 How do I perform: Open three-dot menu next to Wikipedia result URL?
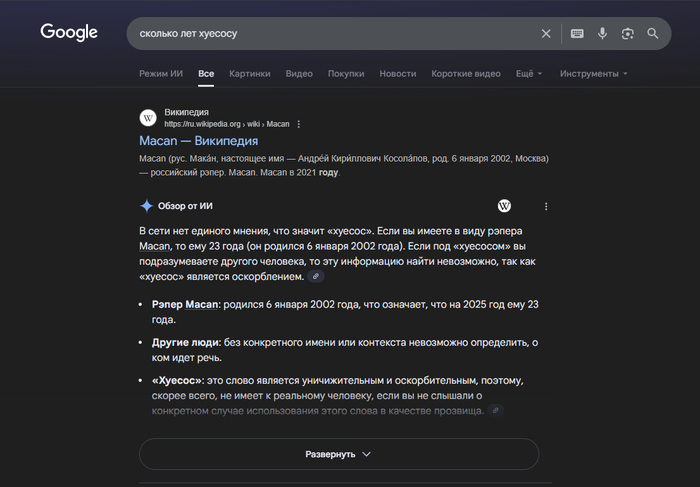pos(298,124)
